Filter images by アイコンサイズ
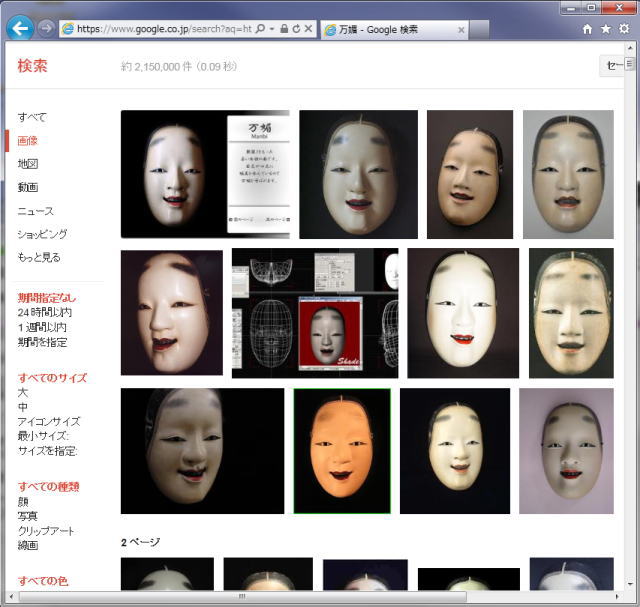 pyautogui.click(x=49, y=421)
